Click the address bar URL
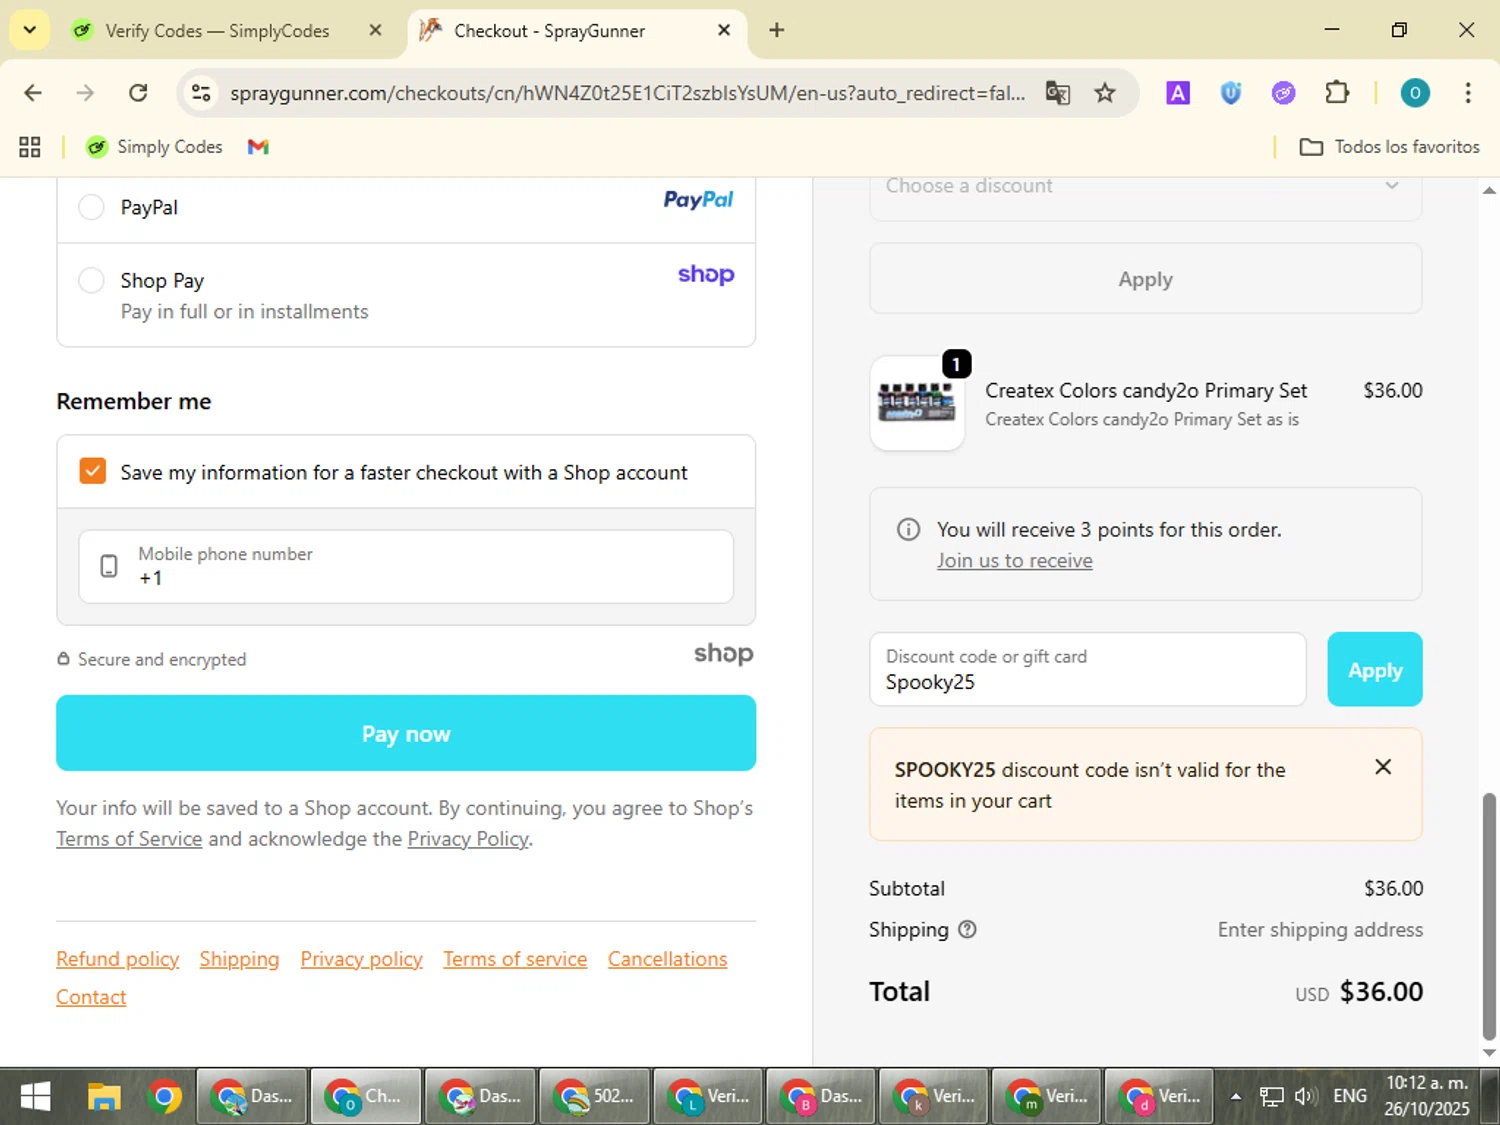 [627, 93]
